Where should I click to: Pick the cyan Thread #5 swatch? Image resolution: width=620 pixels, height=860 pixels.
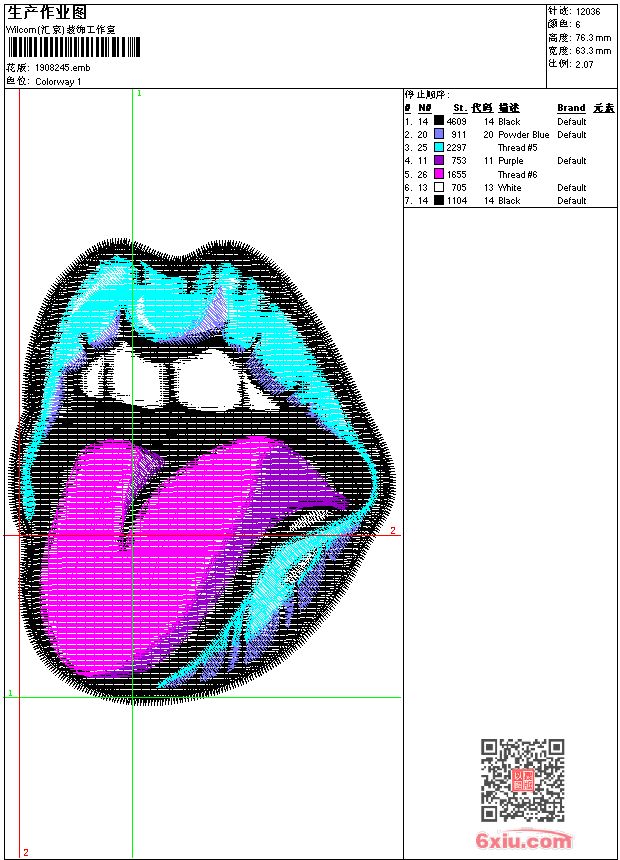tap(439, 147)
